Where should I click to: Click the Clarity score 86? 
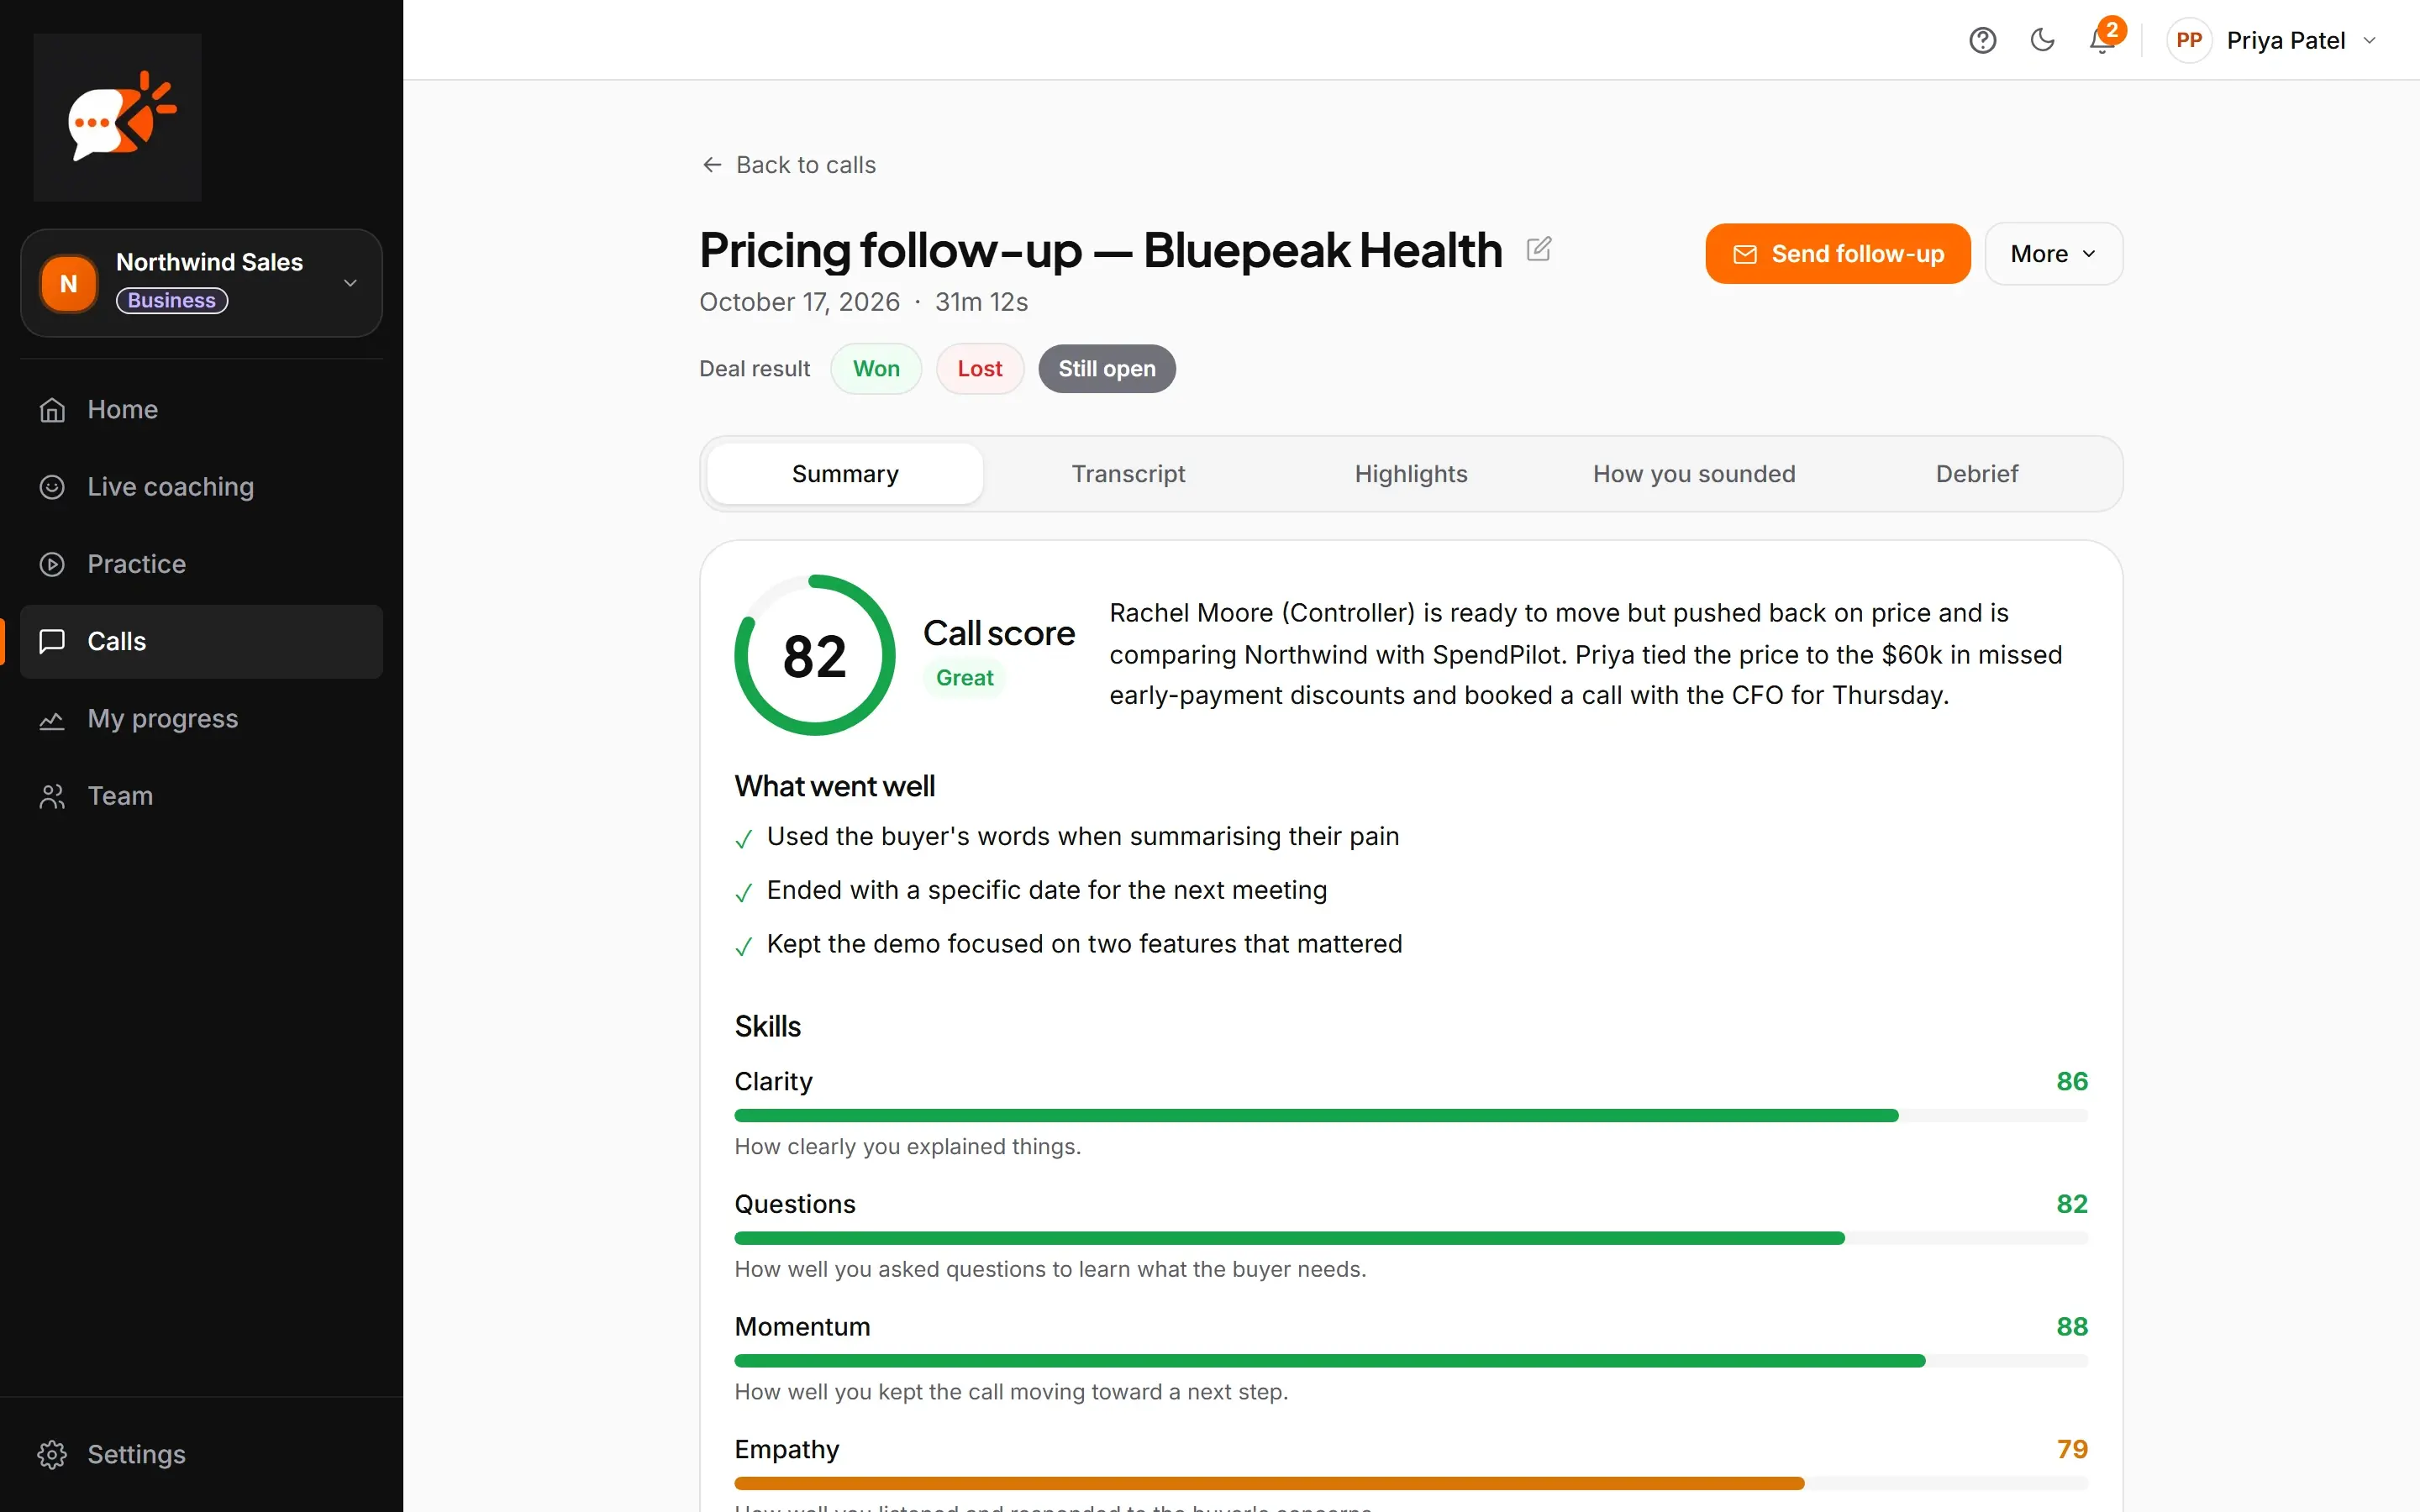pos(2072,1081)
